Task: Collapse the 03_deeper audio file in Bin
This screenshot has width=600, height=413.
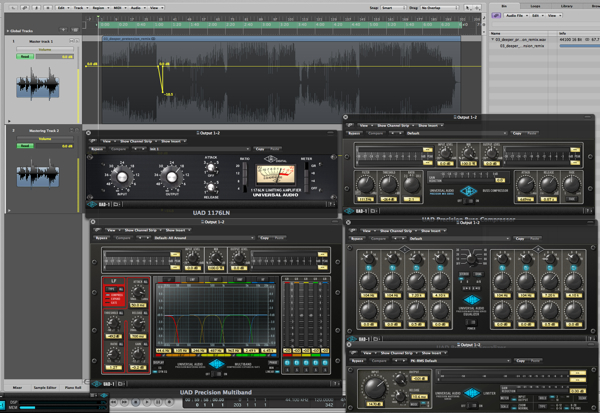Action: (493, 39)
